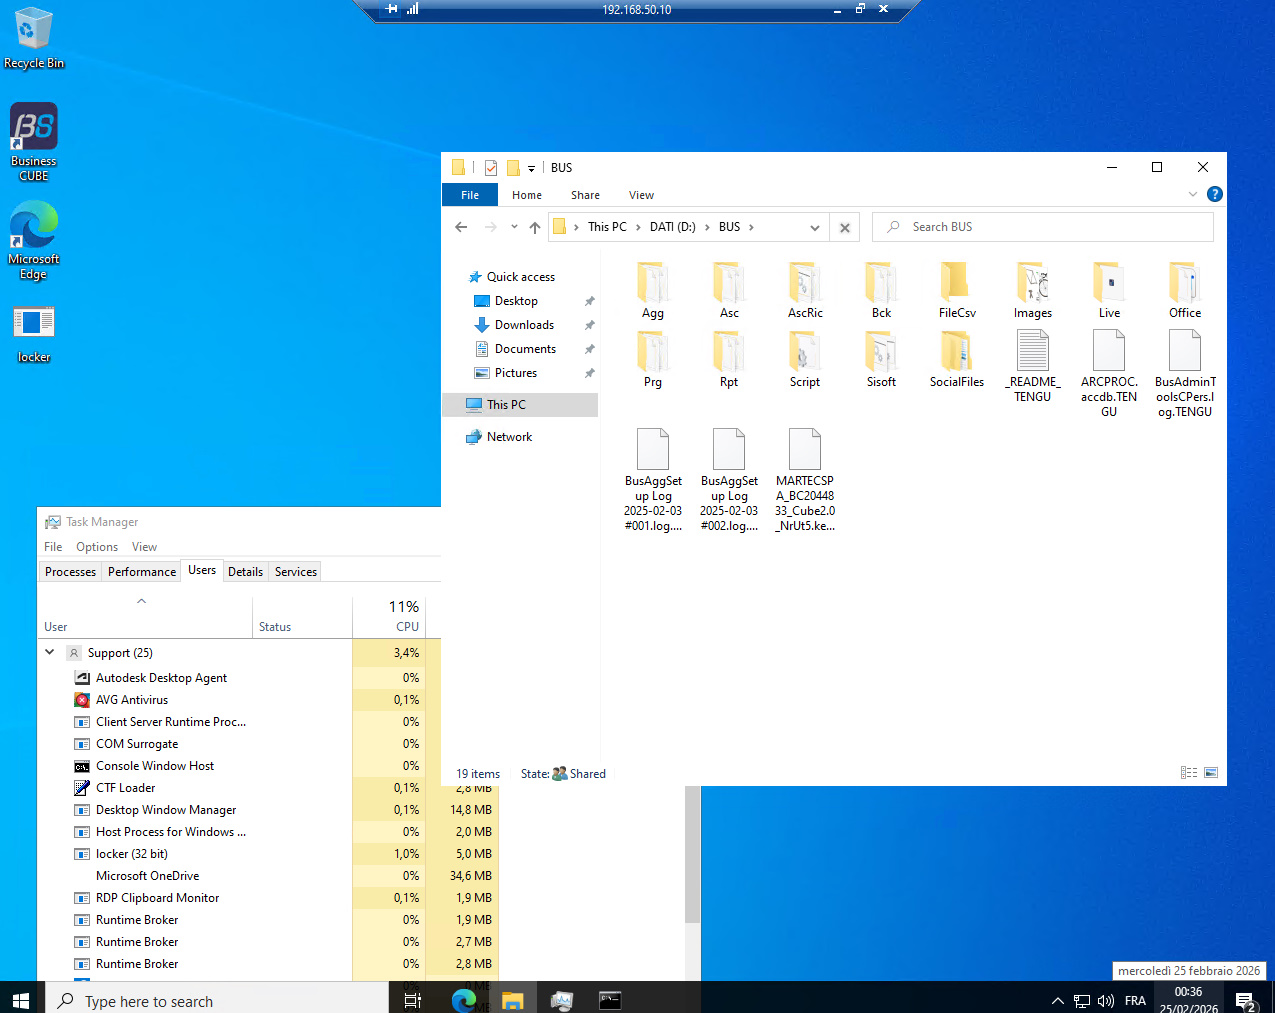Screen dimensions: 1275x1013
Task: Select the SocialFiles folder
Action: 957,360
